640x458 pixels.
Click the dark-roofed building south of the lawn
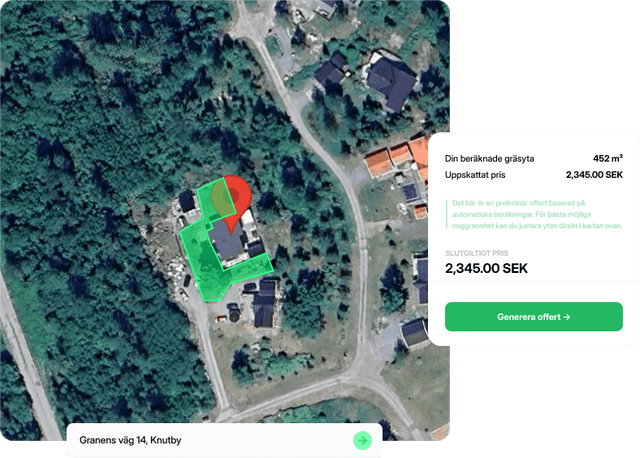[264, 303]
